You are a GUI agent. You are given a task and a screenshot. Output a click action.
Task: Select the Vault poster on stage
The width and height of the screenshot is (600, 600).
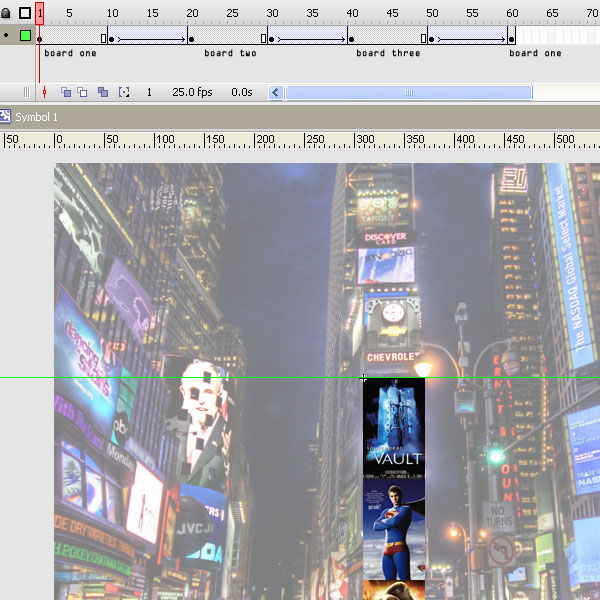click(x=394, y=429)
